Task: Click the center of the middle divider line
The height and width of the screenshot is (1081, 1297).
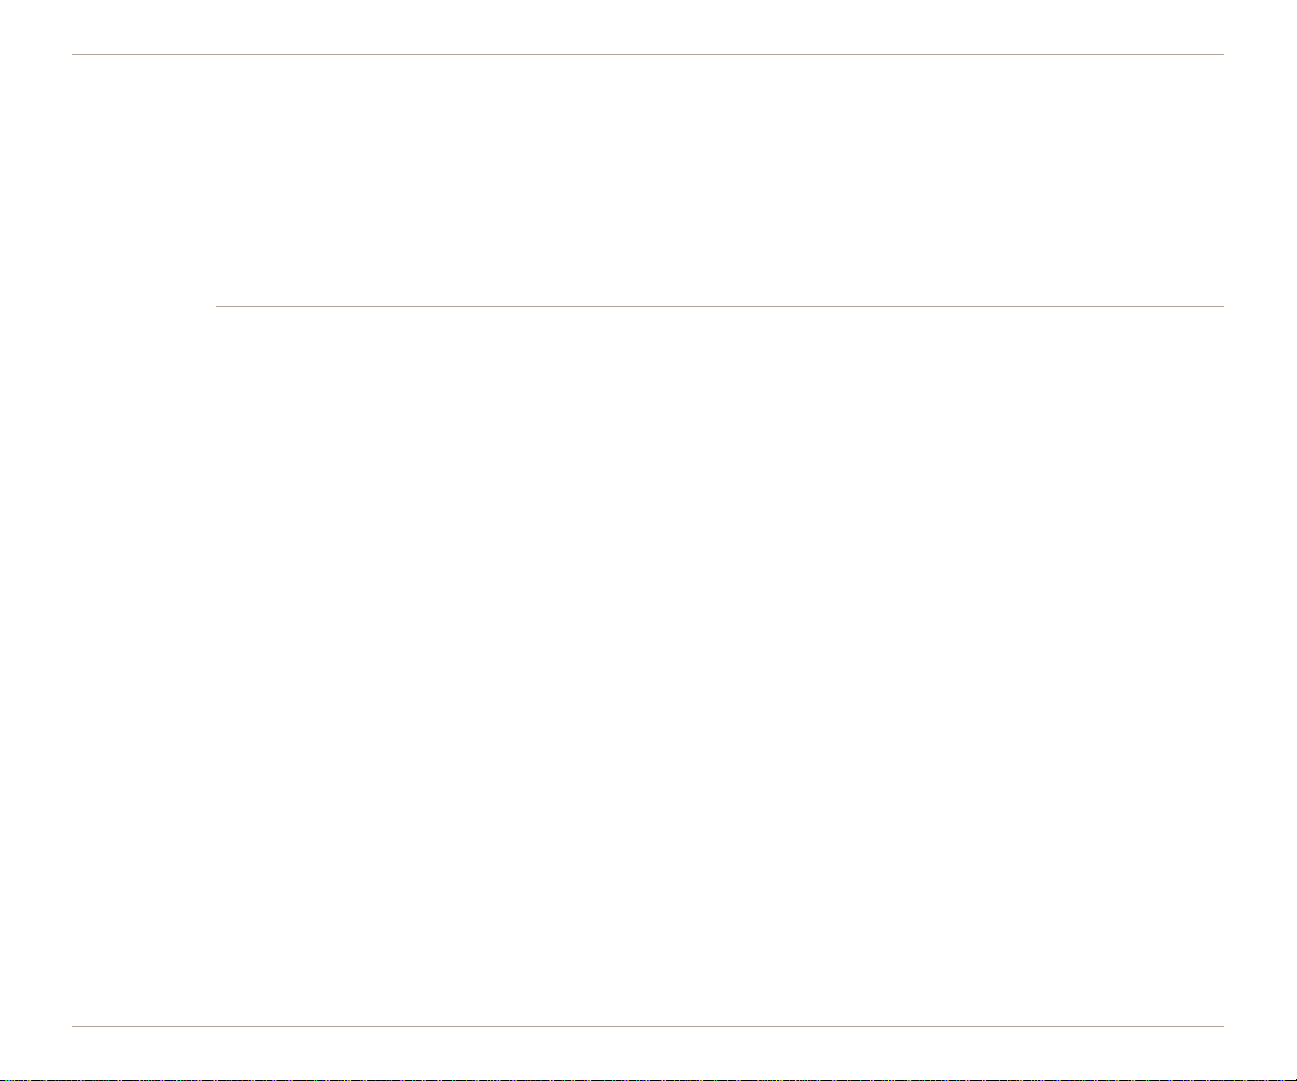Action: [x=720, y=306]
